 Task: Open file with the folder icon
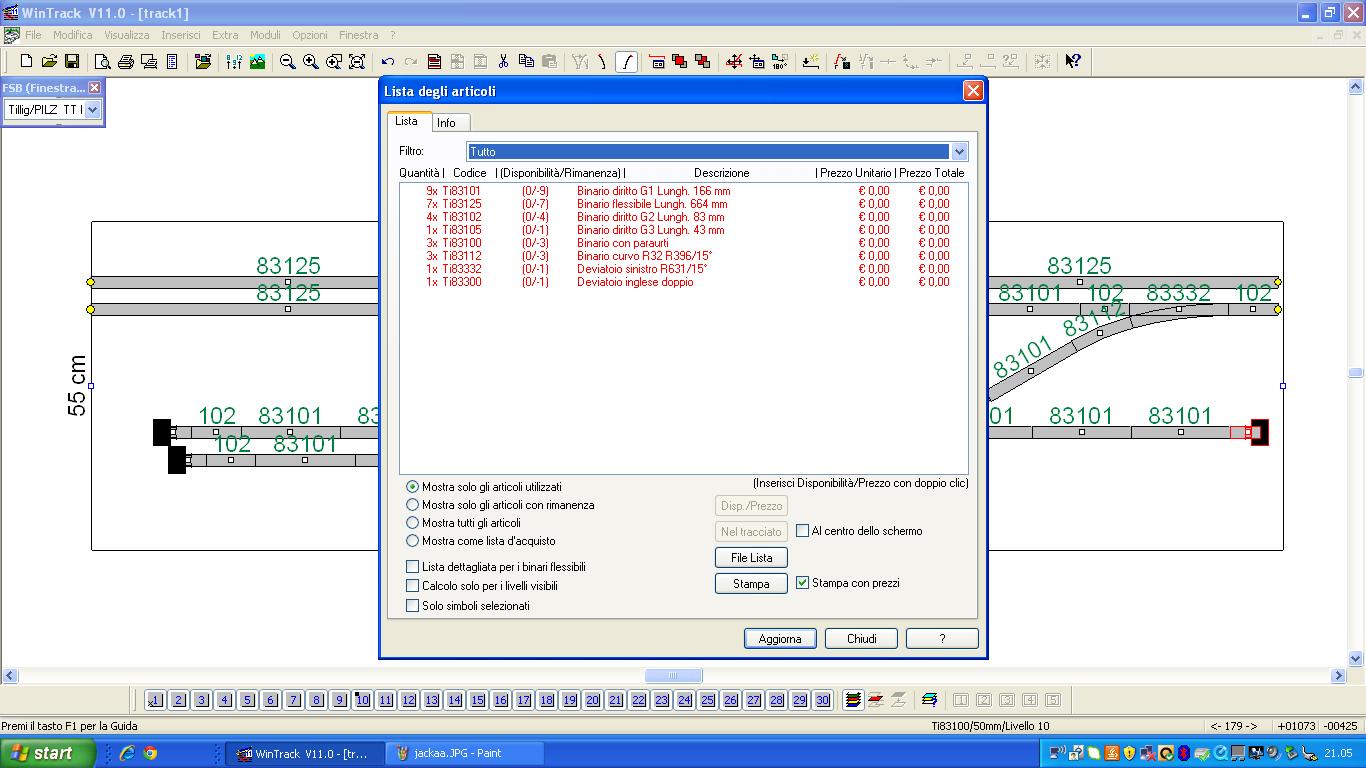tap(49, 61)
